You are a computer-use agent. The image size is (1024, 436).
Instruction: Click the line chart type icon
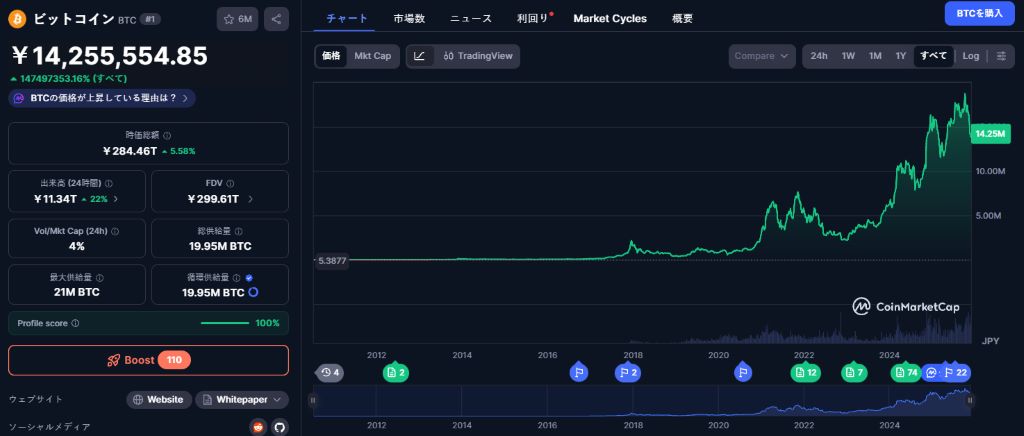pos(419,56)
